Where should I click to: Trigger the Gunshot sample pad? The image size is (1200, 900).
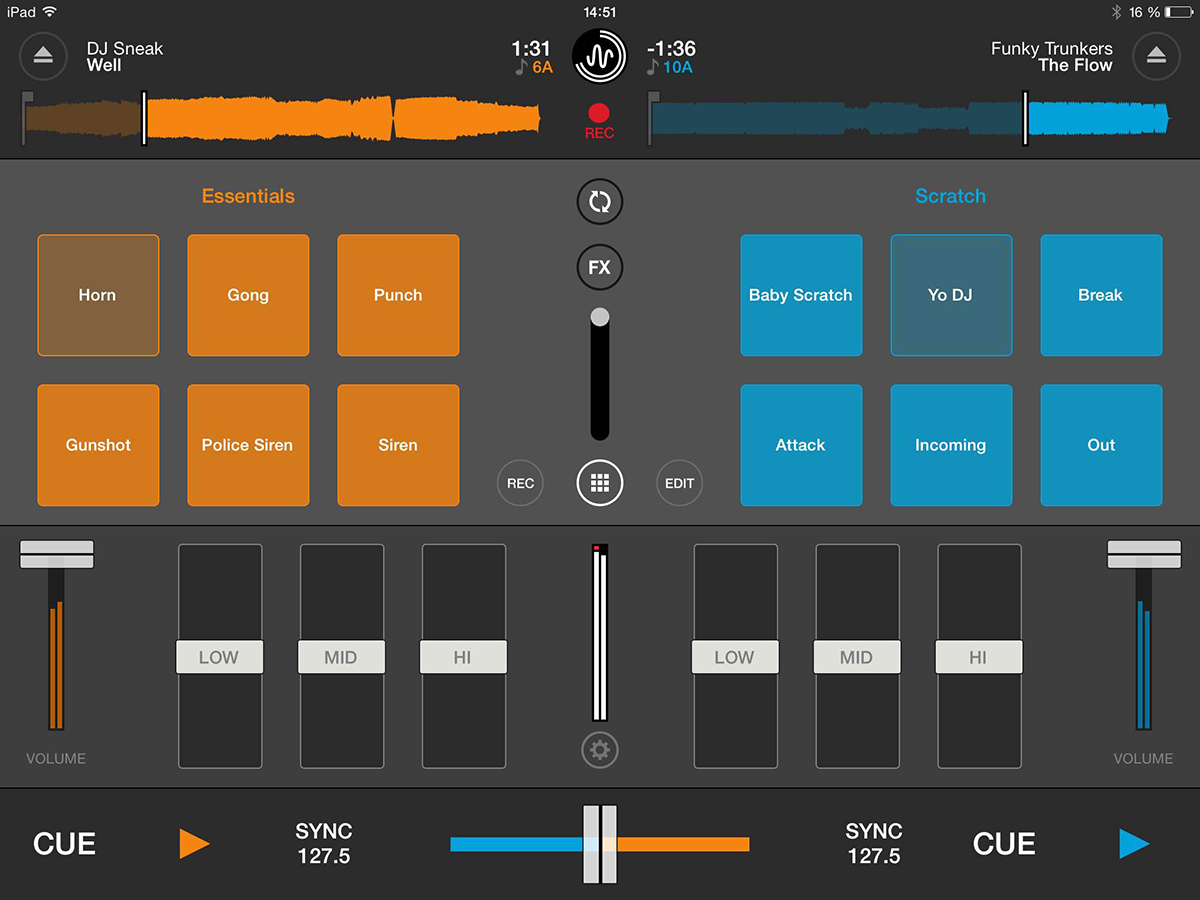click(x=98, y=445)
